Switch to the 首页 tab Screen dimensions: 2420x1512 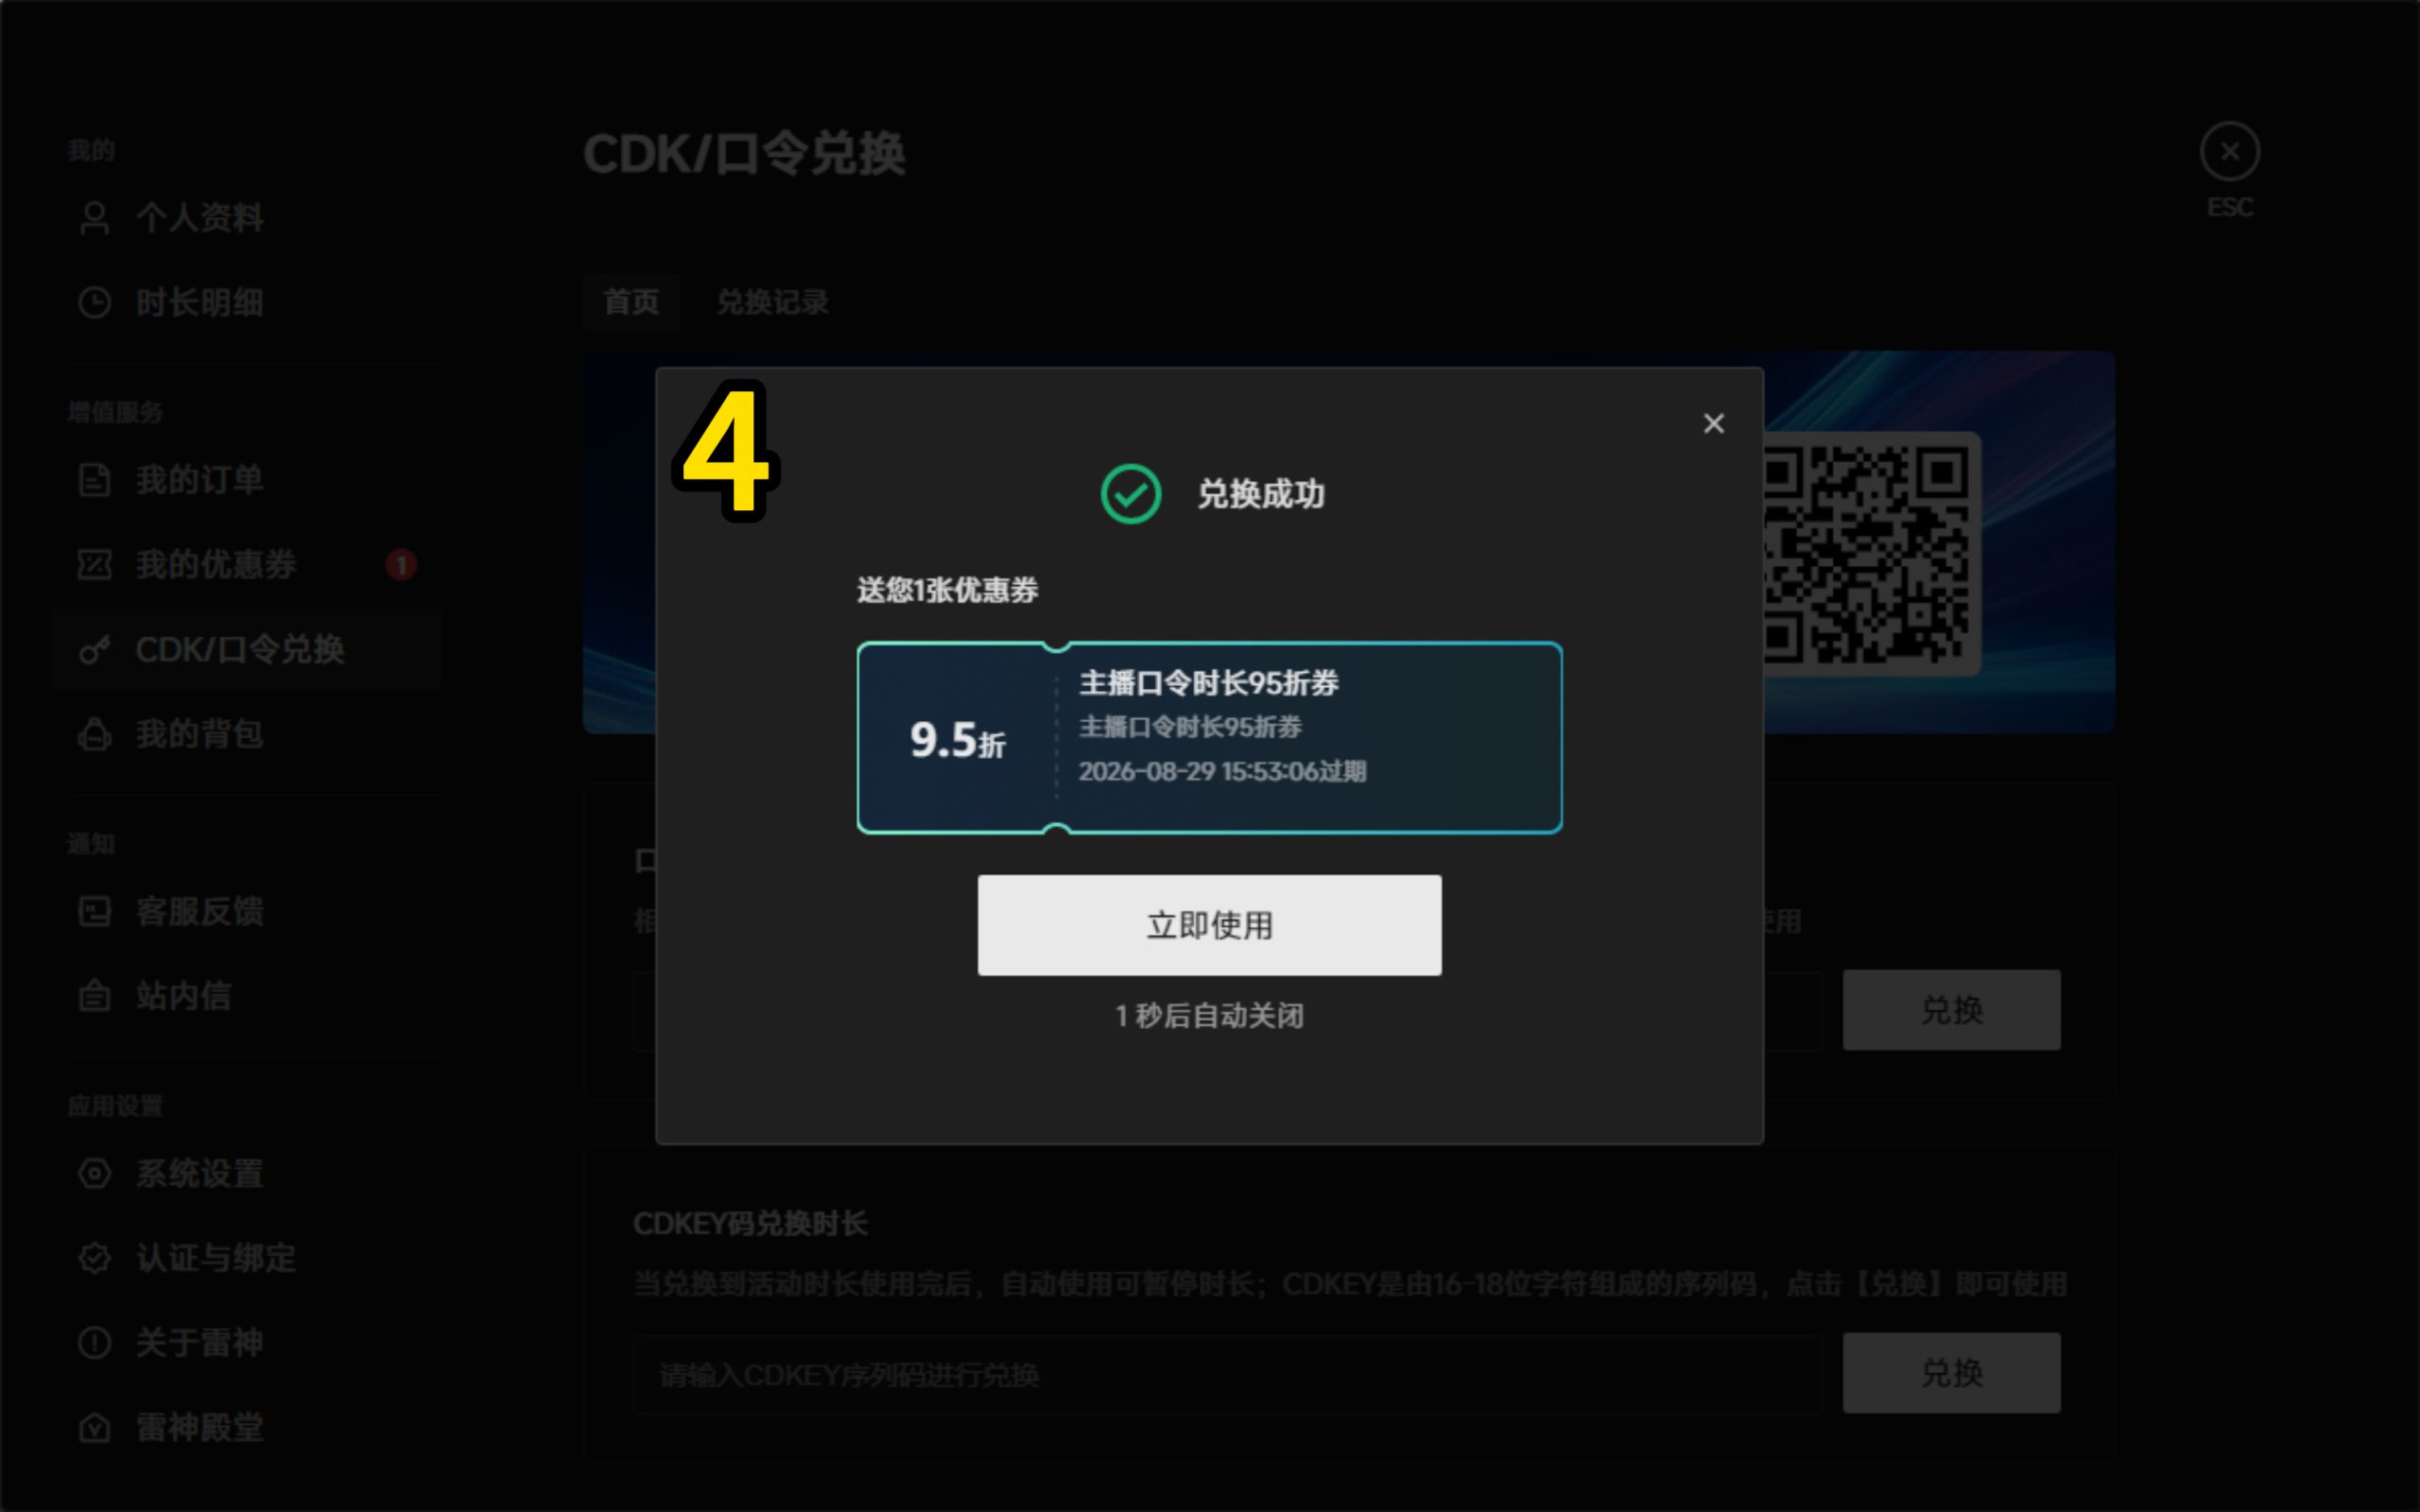click(x=631, y=302)
